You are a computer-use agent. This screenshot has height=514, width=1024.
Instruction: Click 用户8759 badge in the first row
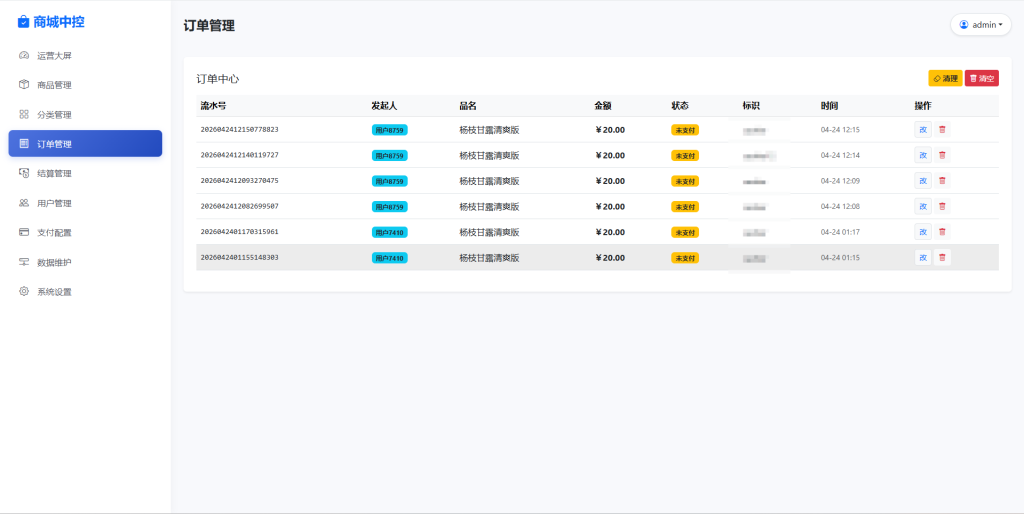(389, 130)
